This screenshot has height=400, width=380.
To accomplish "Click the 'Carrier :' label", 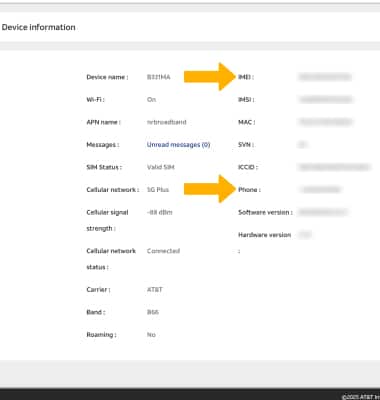I will point(98,290).
